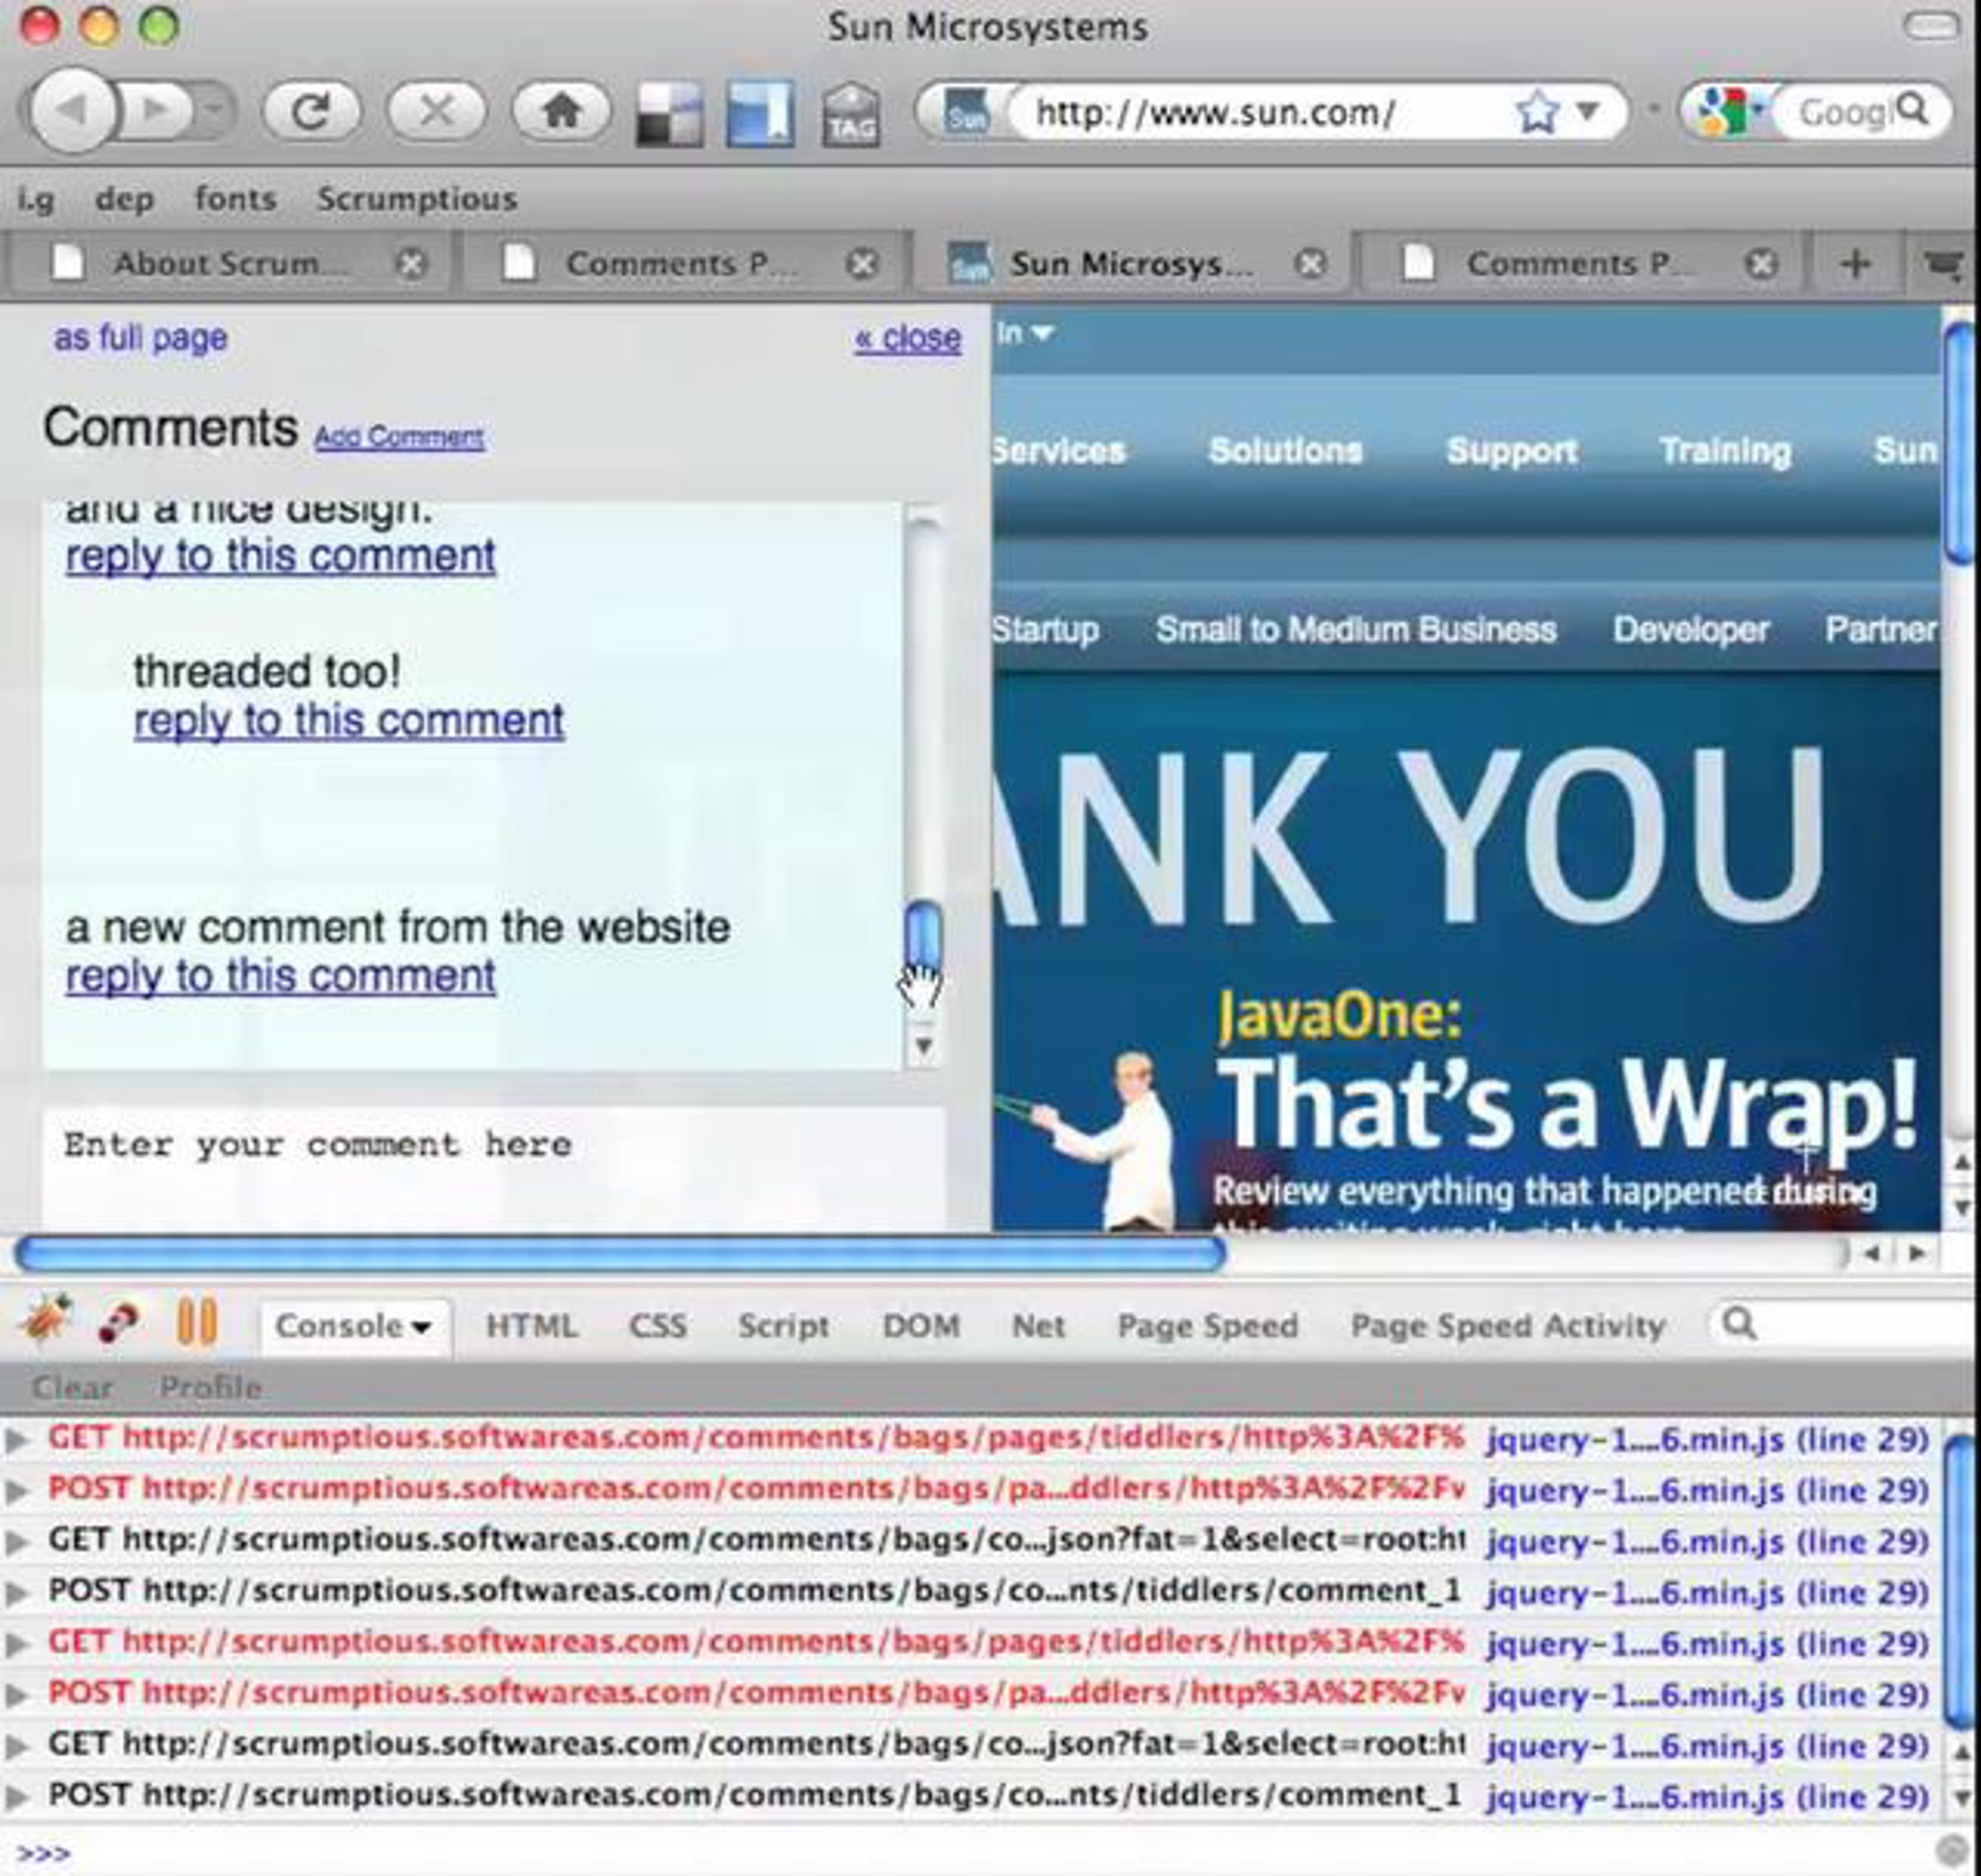
Task: Click the down arrow of the comments list scrollbar
Action: click(x=924, y=1046)
